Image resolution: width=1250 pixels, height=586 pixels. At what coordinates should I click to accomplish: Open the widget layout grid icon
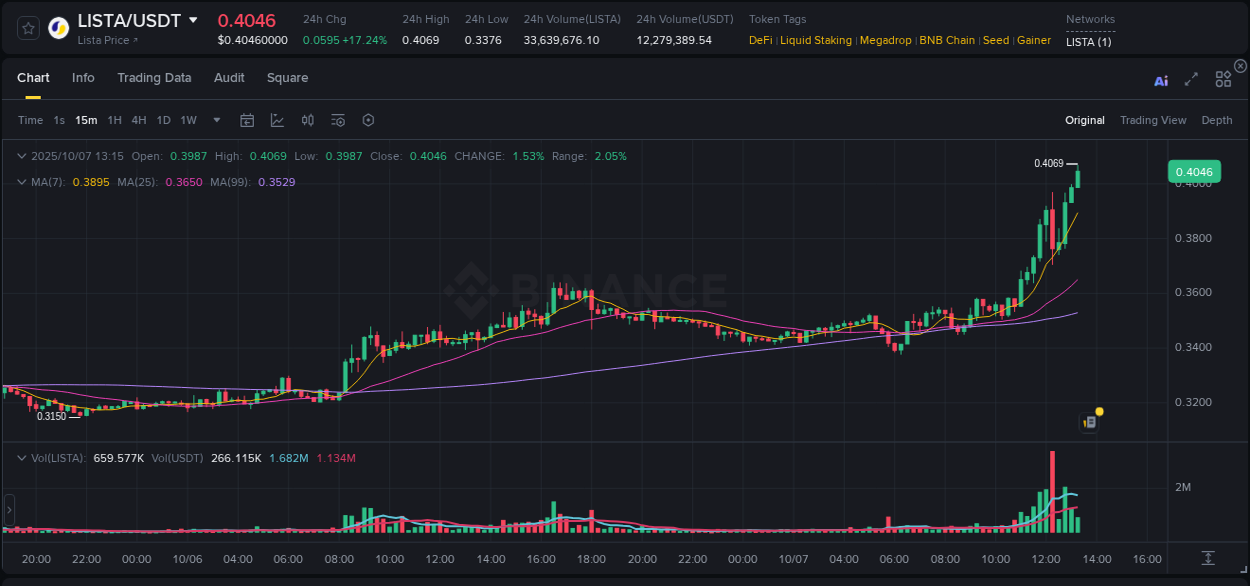coord(1222,78)
